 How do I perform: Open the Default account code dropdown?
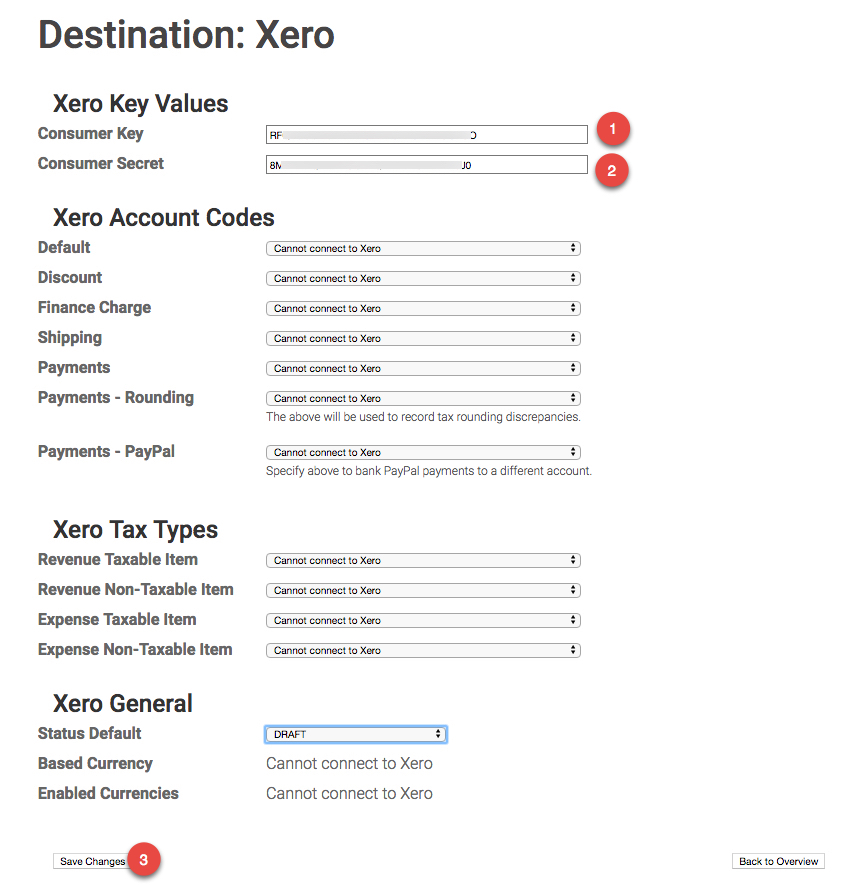(x=423, y=248)
